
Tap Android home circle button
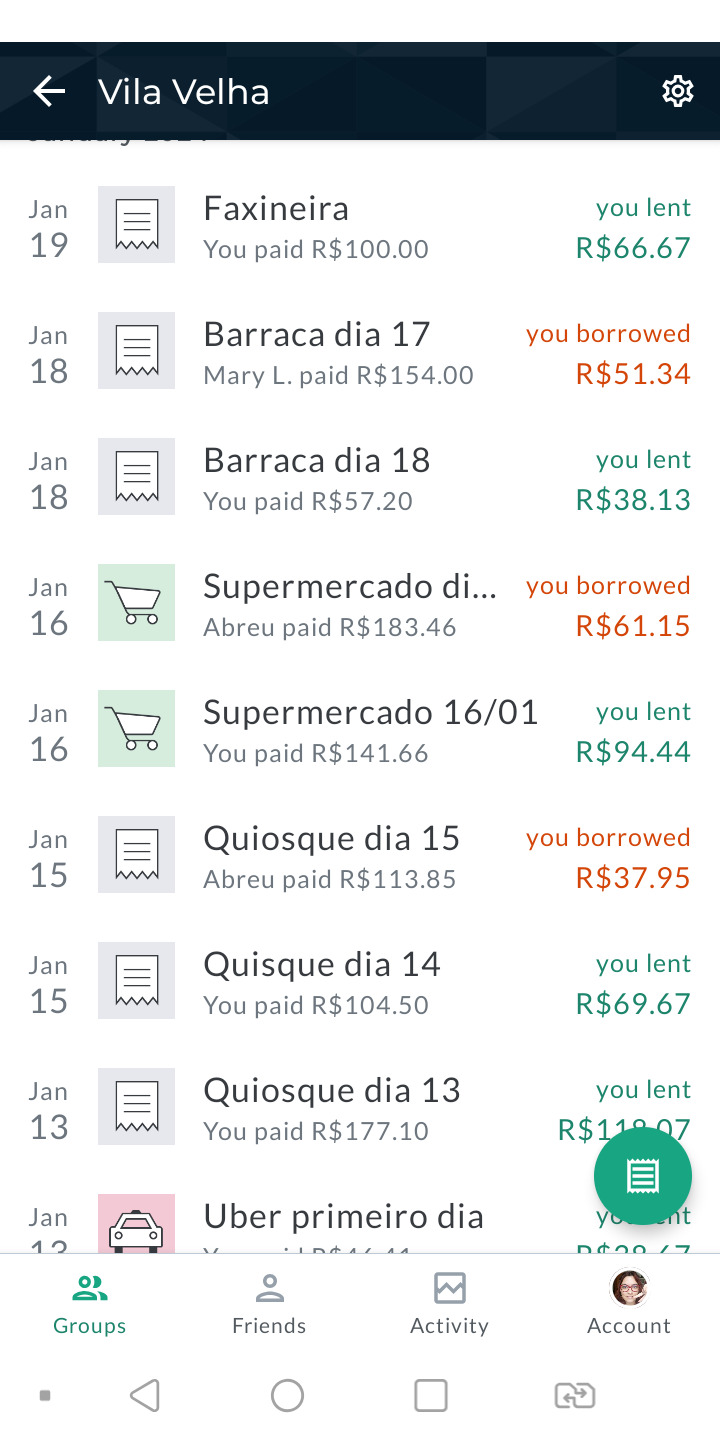[x=287, y=1395]
